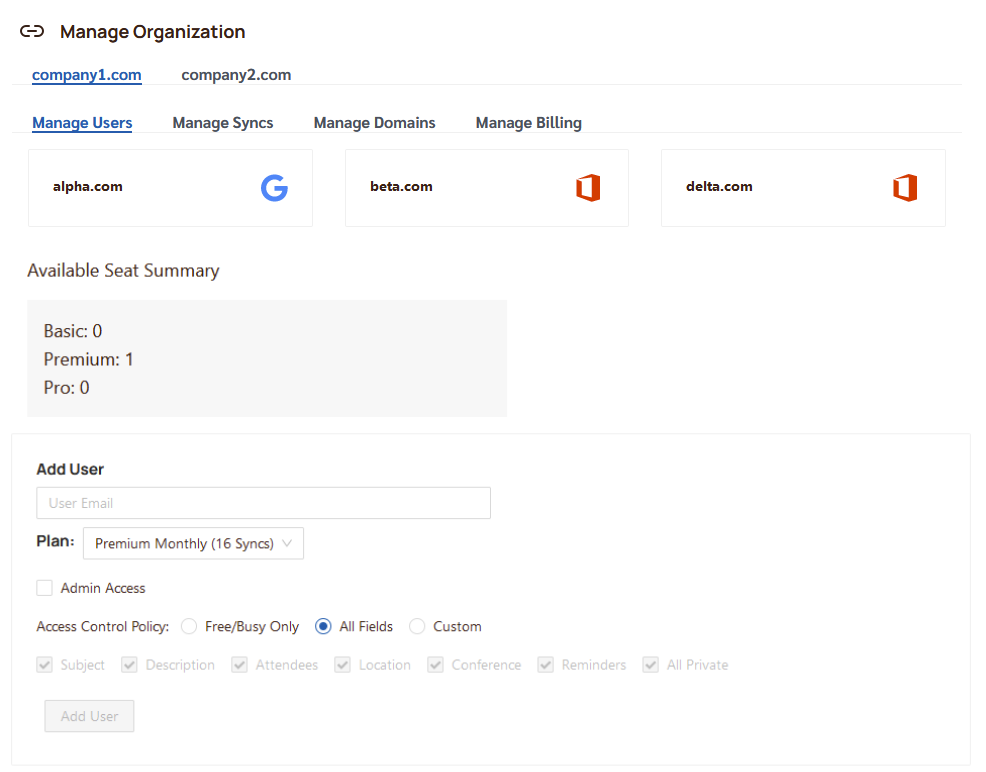Enable the Admin Access checkbox
986x772 pixels.
tap(44, 588)
